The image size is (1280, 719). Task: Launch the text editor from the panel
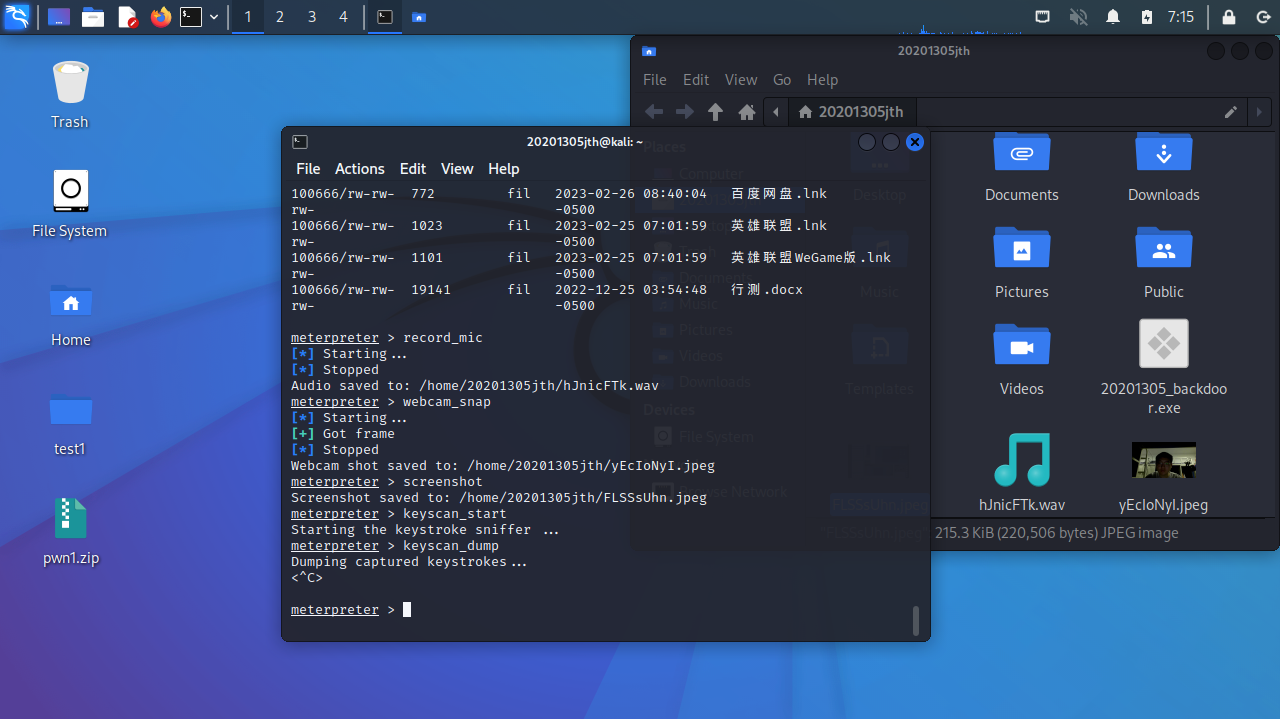pos(127,17)
